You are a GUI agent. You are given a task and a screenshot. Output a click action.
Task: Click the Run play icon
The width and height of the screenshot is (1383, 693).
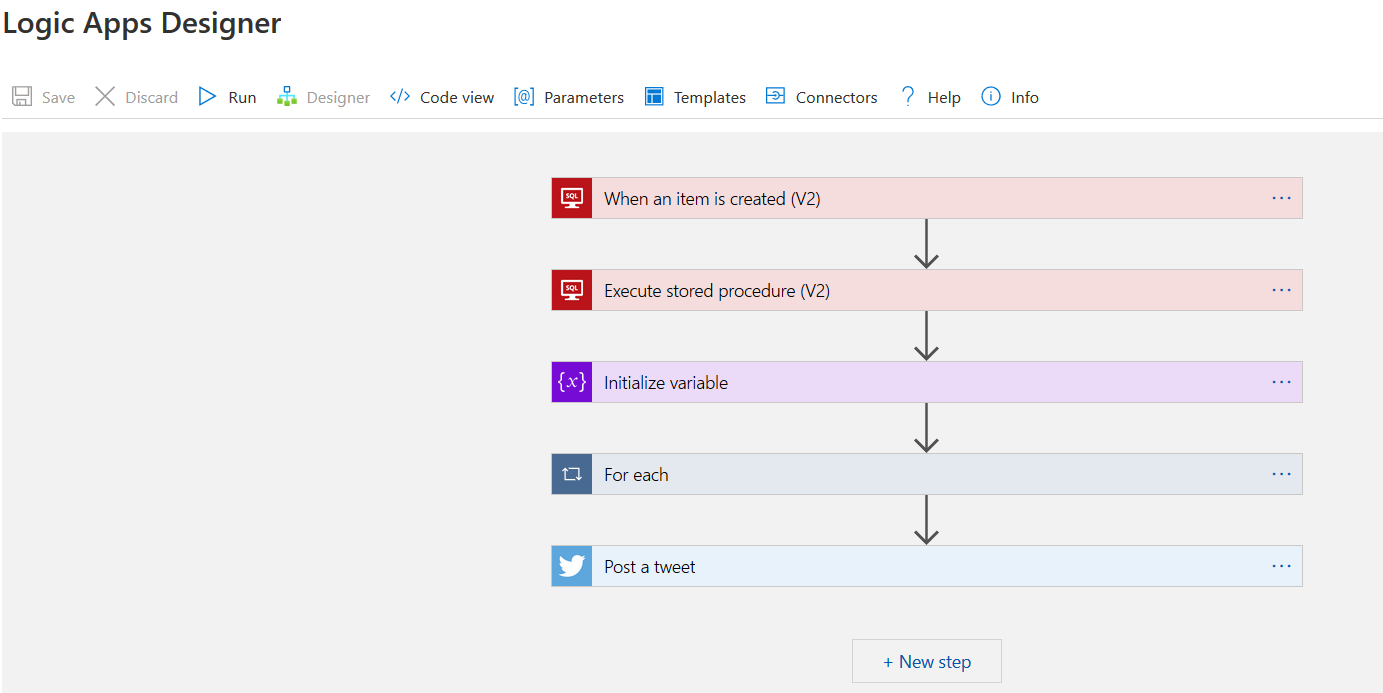click(x=207, y=97)
